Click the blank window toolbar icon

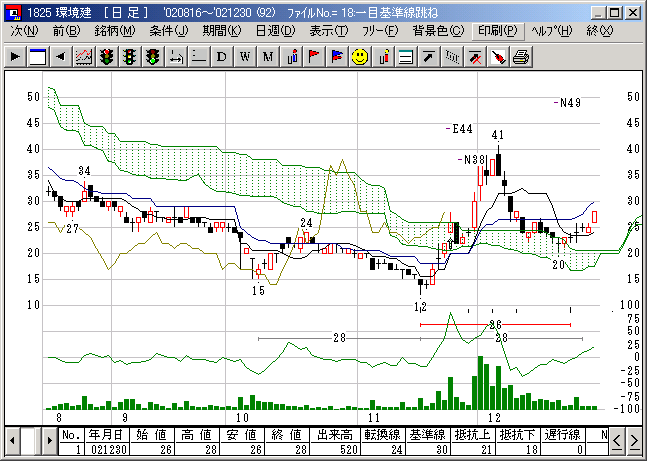[38, 56]
